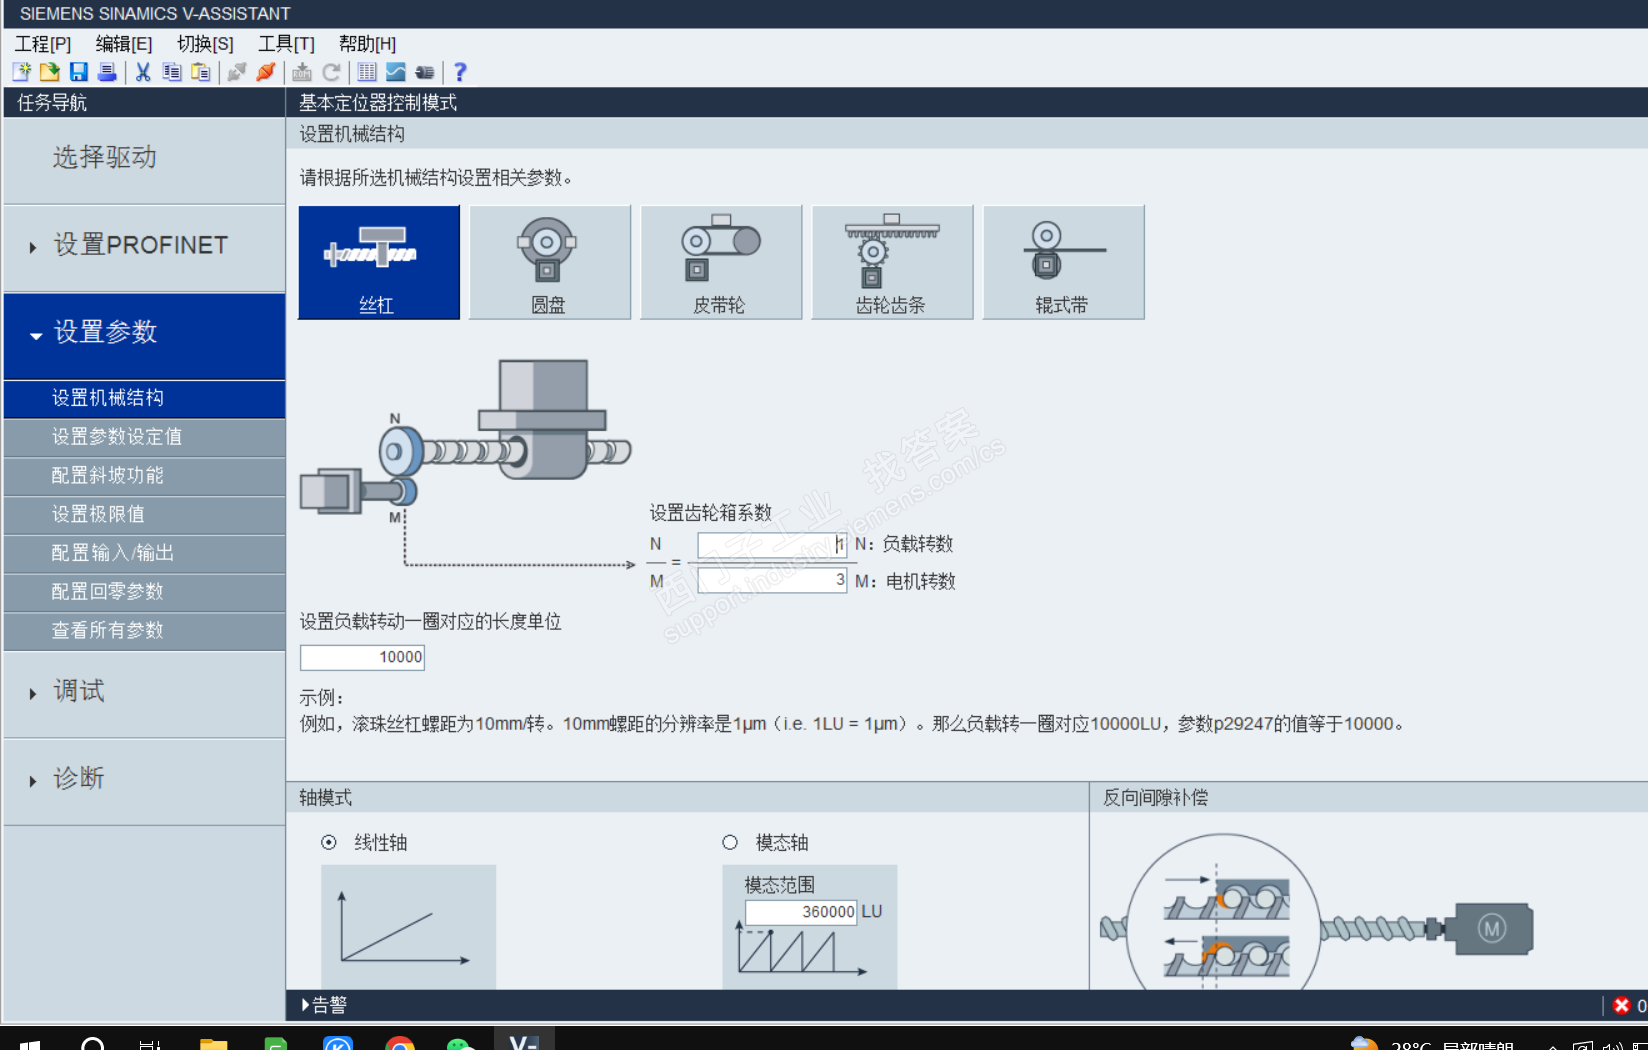This screenshot has height=1050, width=1648.
Task: Go to the 选择驱动 navigation step
Action: pyautogui.click(x=144, y=159)
